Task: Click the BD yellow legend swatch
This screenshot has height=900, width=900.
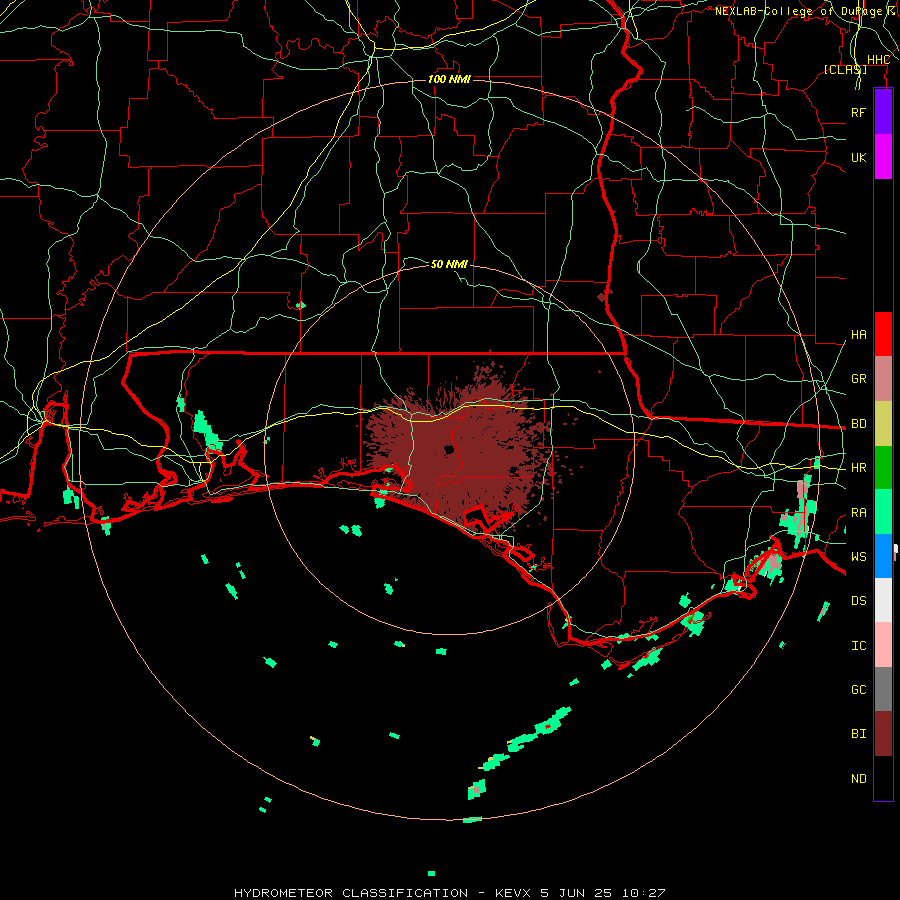Action: pos(883,424)
